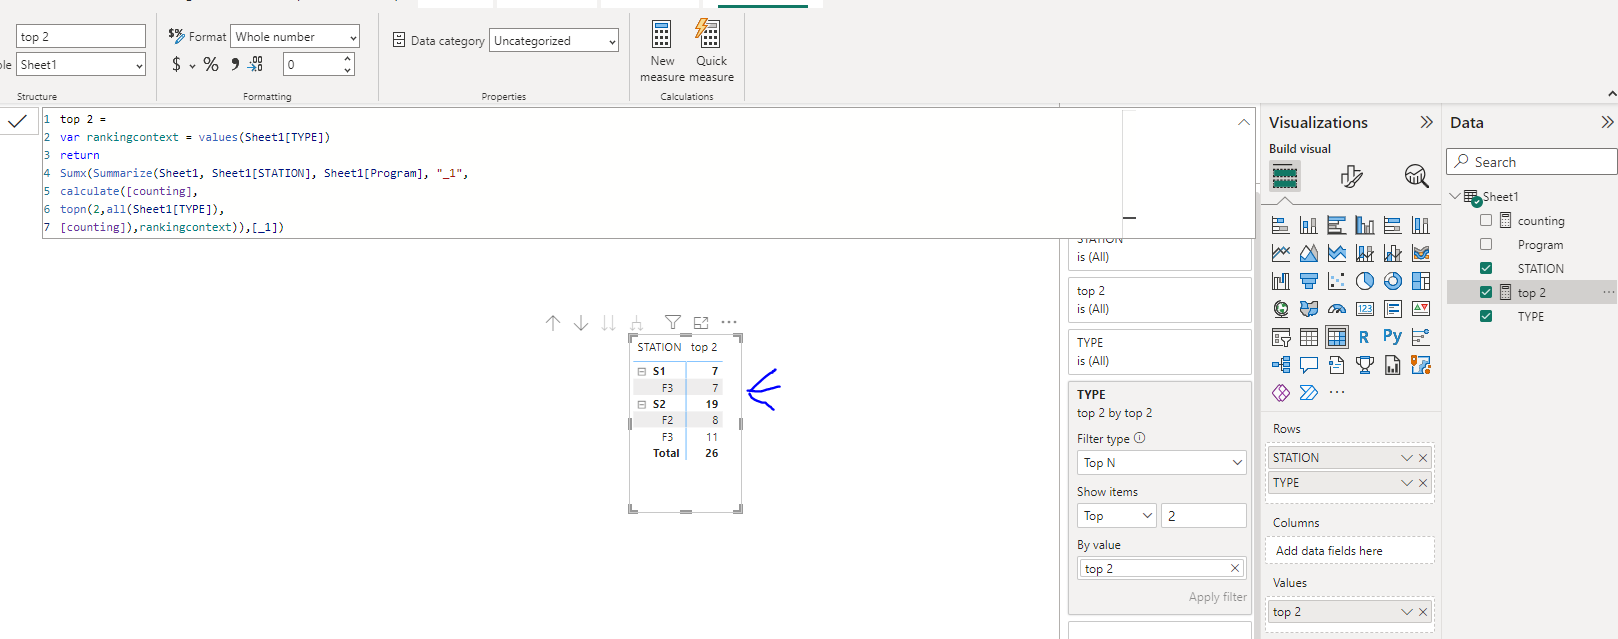The image size is (1618, 639).
Task: Click the Search box in Data pane
Action: [1532, 162]
